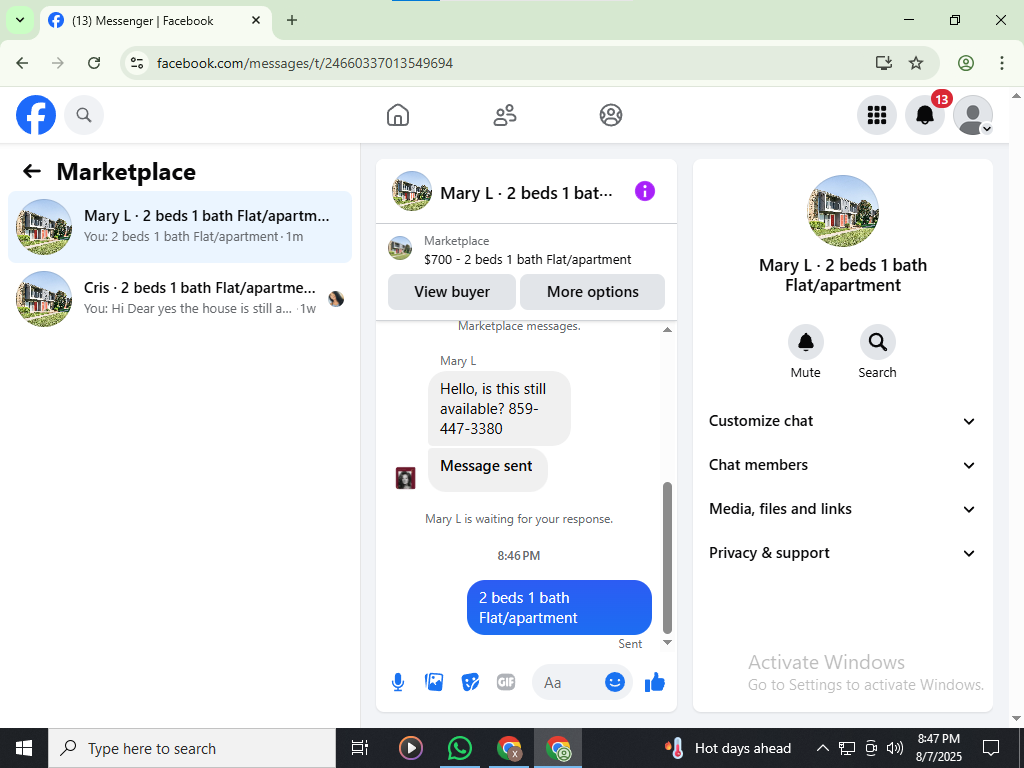Open the Hot days ahead weather widget
Image resolution: width=1024 pixels, height=768 pixels.
click(x=727, y=748)
